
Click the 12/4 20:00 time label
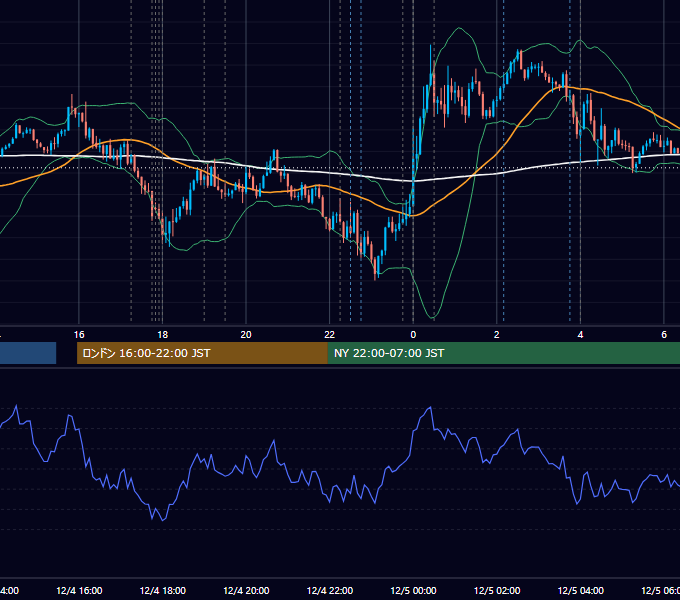point(246,590)
